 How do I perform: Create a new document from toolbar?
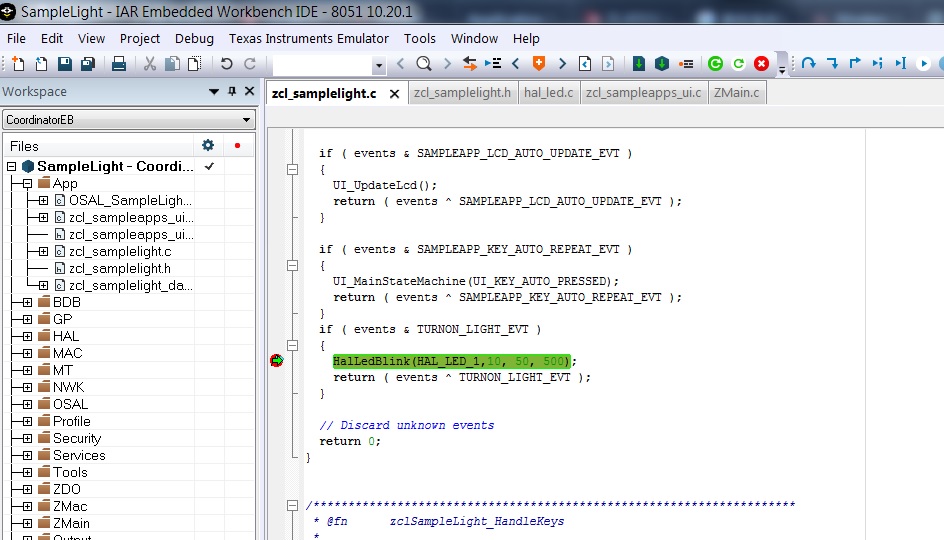(18, 63)
